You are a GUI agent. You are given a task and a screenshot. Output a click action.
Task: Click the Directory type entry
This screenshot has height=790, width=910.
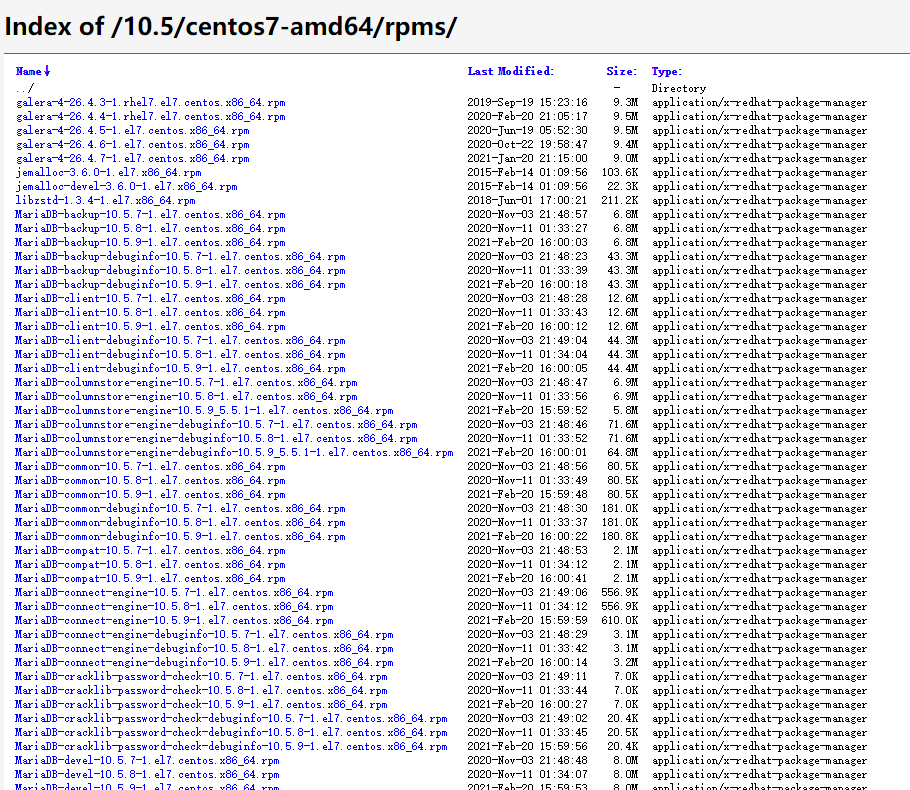click(x=679, y=88)
